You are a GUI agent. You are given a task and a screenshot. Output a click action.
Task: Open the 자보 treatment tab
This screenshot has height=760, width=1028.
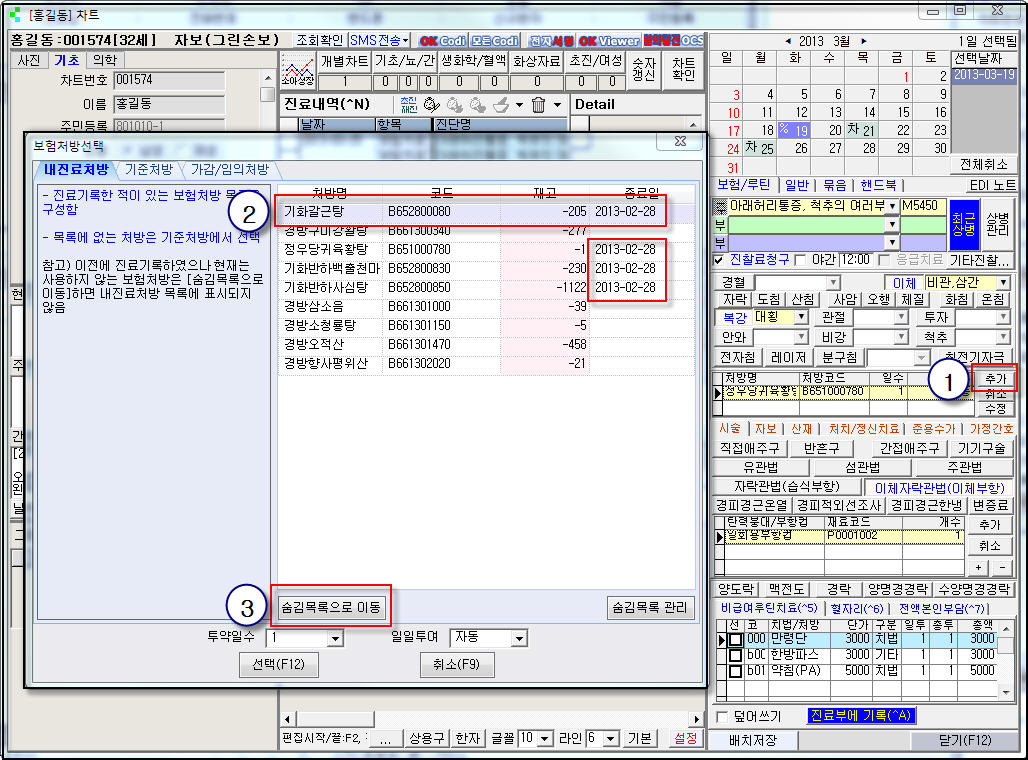[765, 429]
